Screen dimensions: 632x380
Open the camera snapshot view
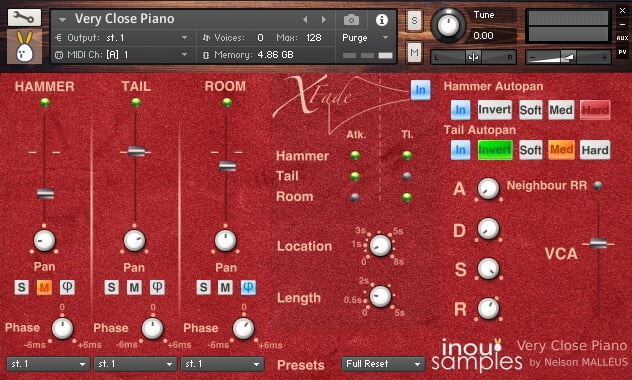[351, 19]
